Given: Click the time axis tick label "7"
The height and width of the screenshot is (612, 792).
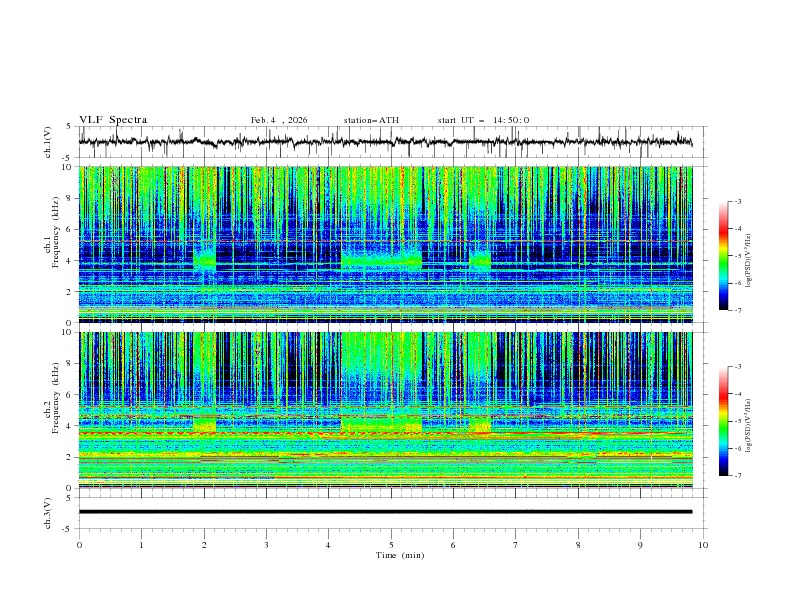Looking at the screenshot, I should click(x=516, y=545).
